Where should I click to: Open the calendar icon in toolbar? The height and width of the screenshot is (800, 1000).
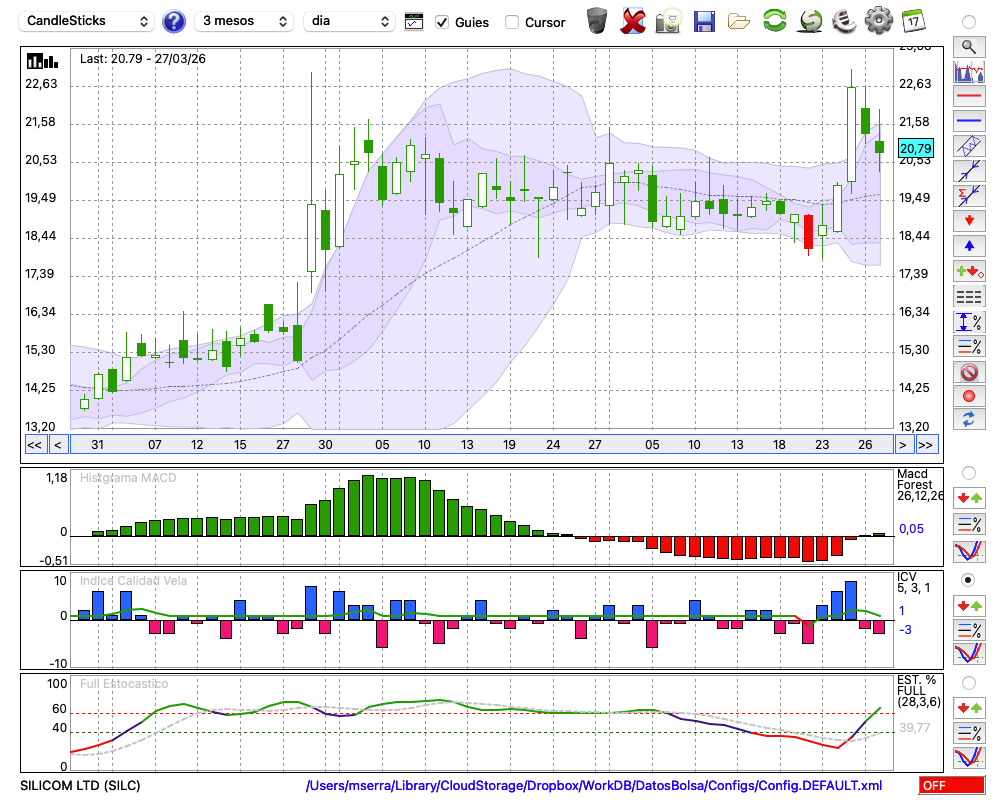point(912,20)
